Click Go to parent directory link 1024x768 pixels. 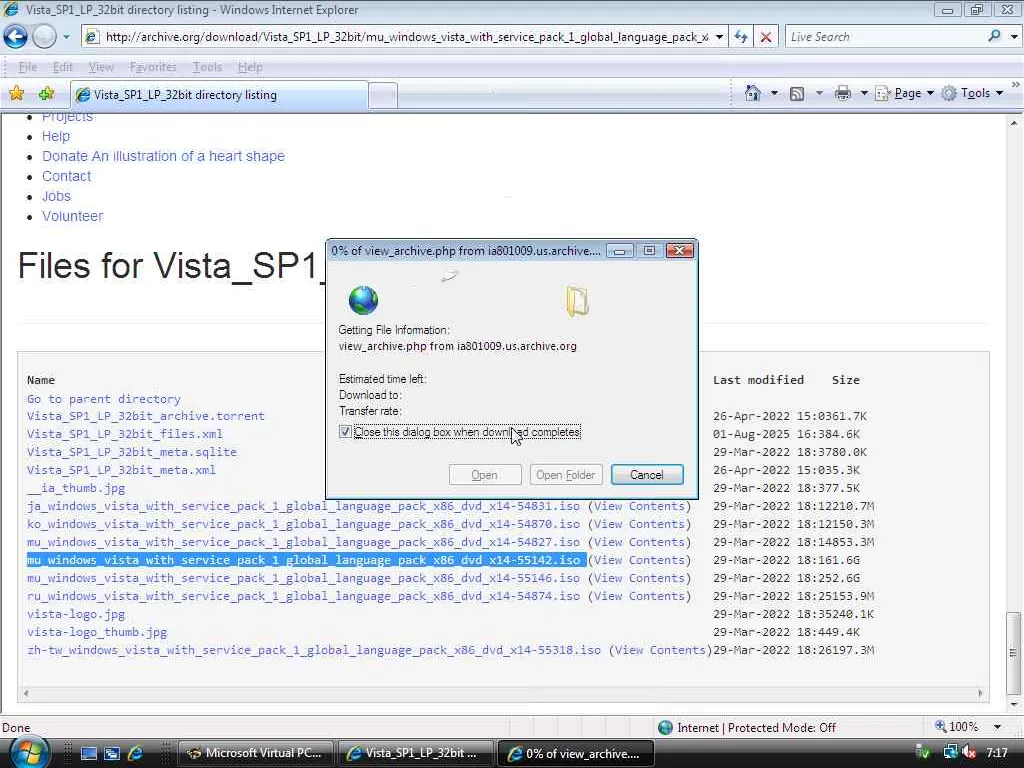coord(104,399)
